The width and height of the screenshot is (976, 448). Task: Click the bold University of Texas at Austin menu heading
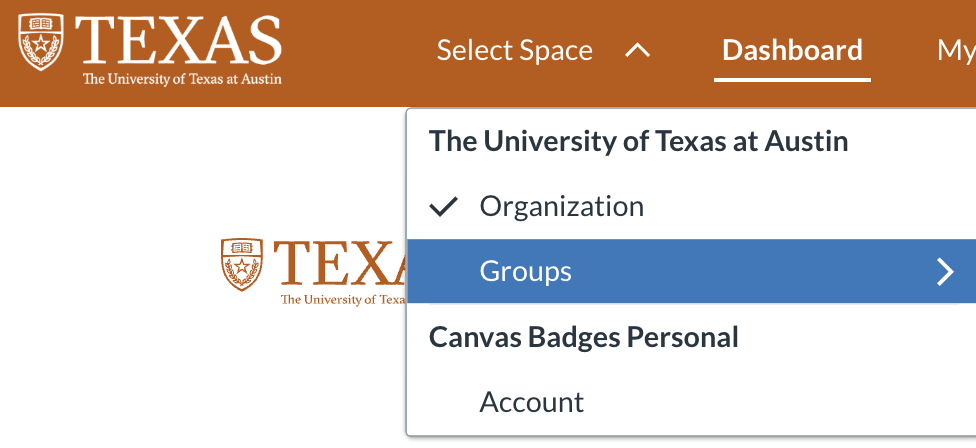(x=638, y=141)
